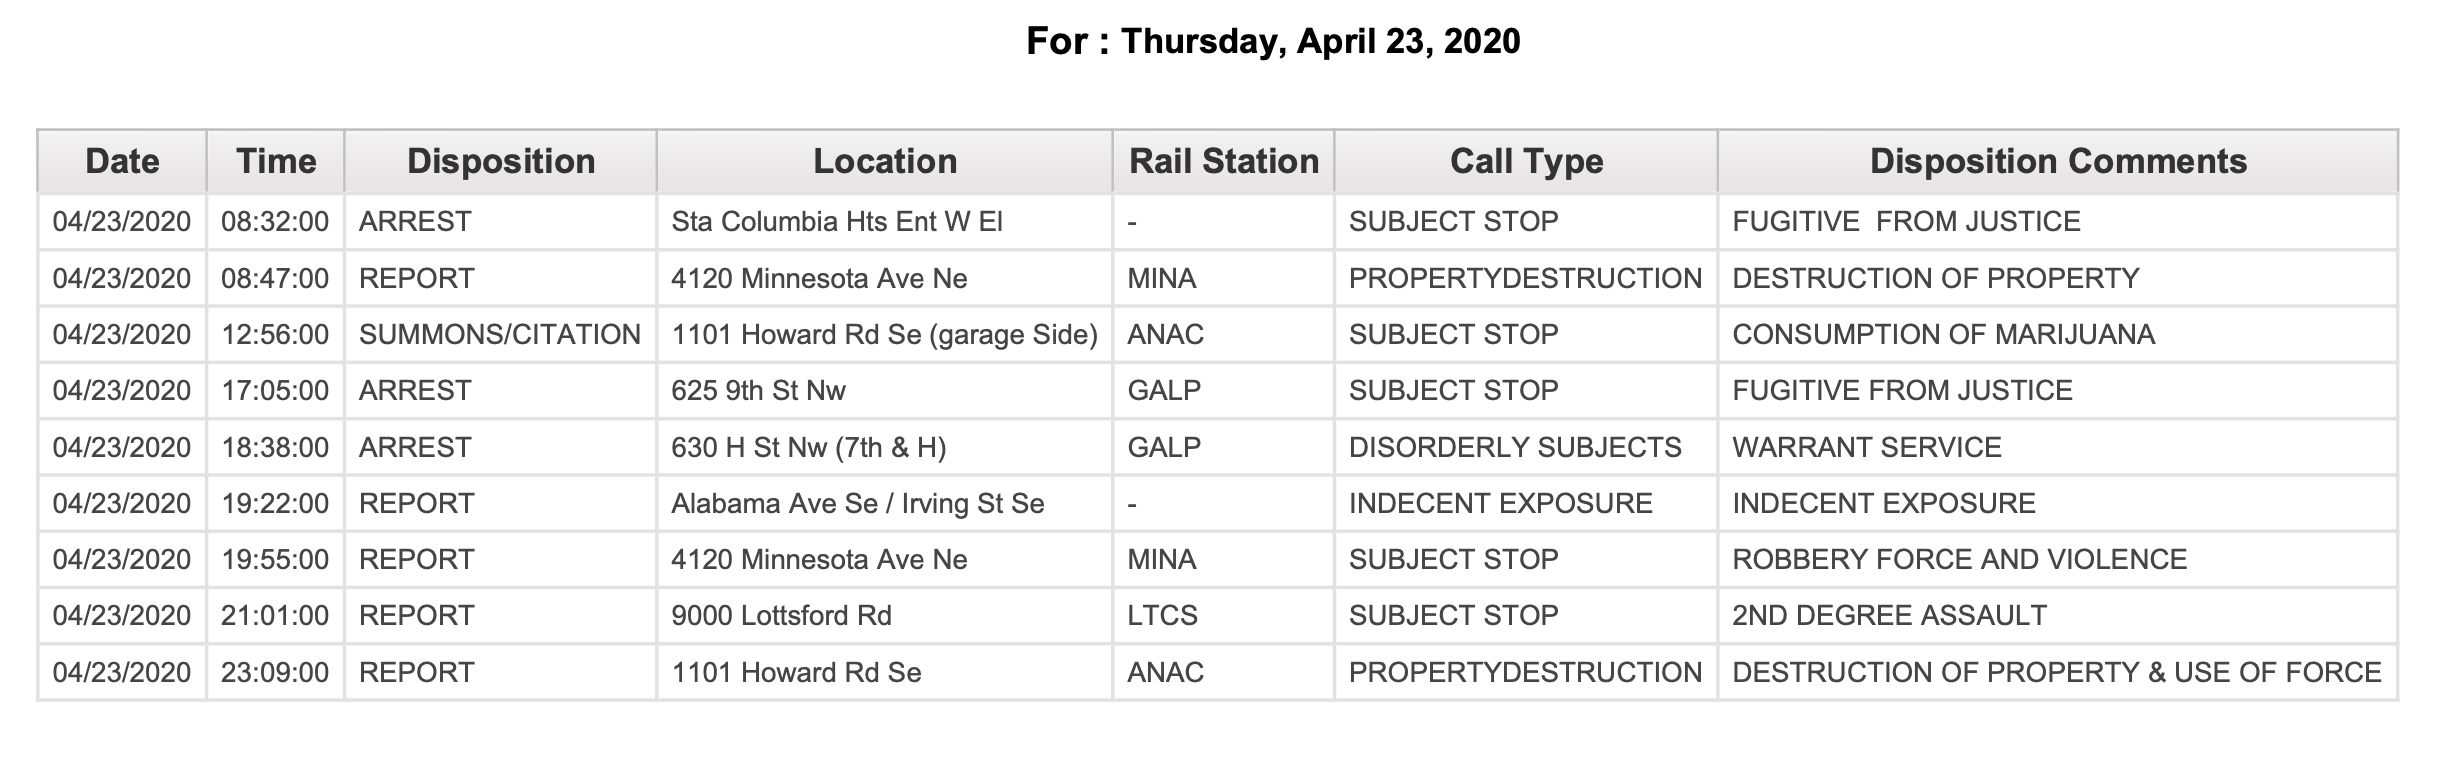The image size is (2458, 768).
Task: Click the Date column header
Action: (x=122, y=161)
